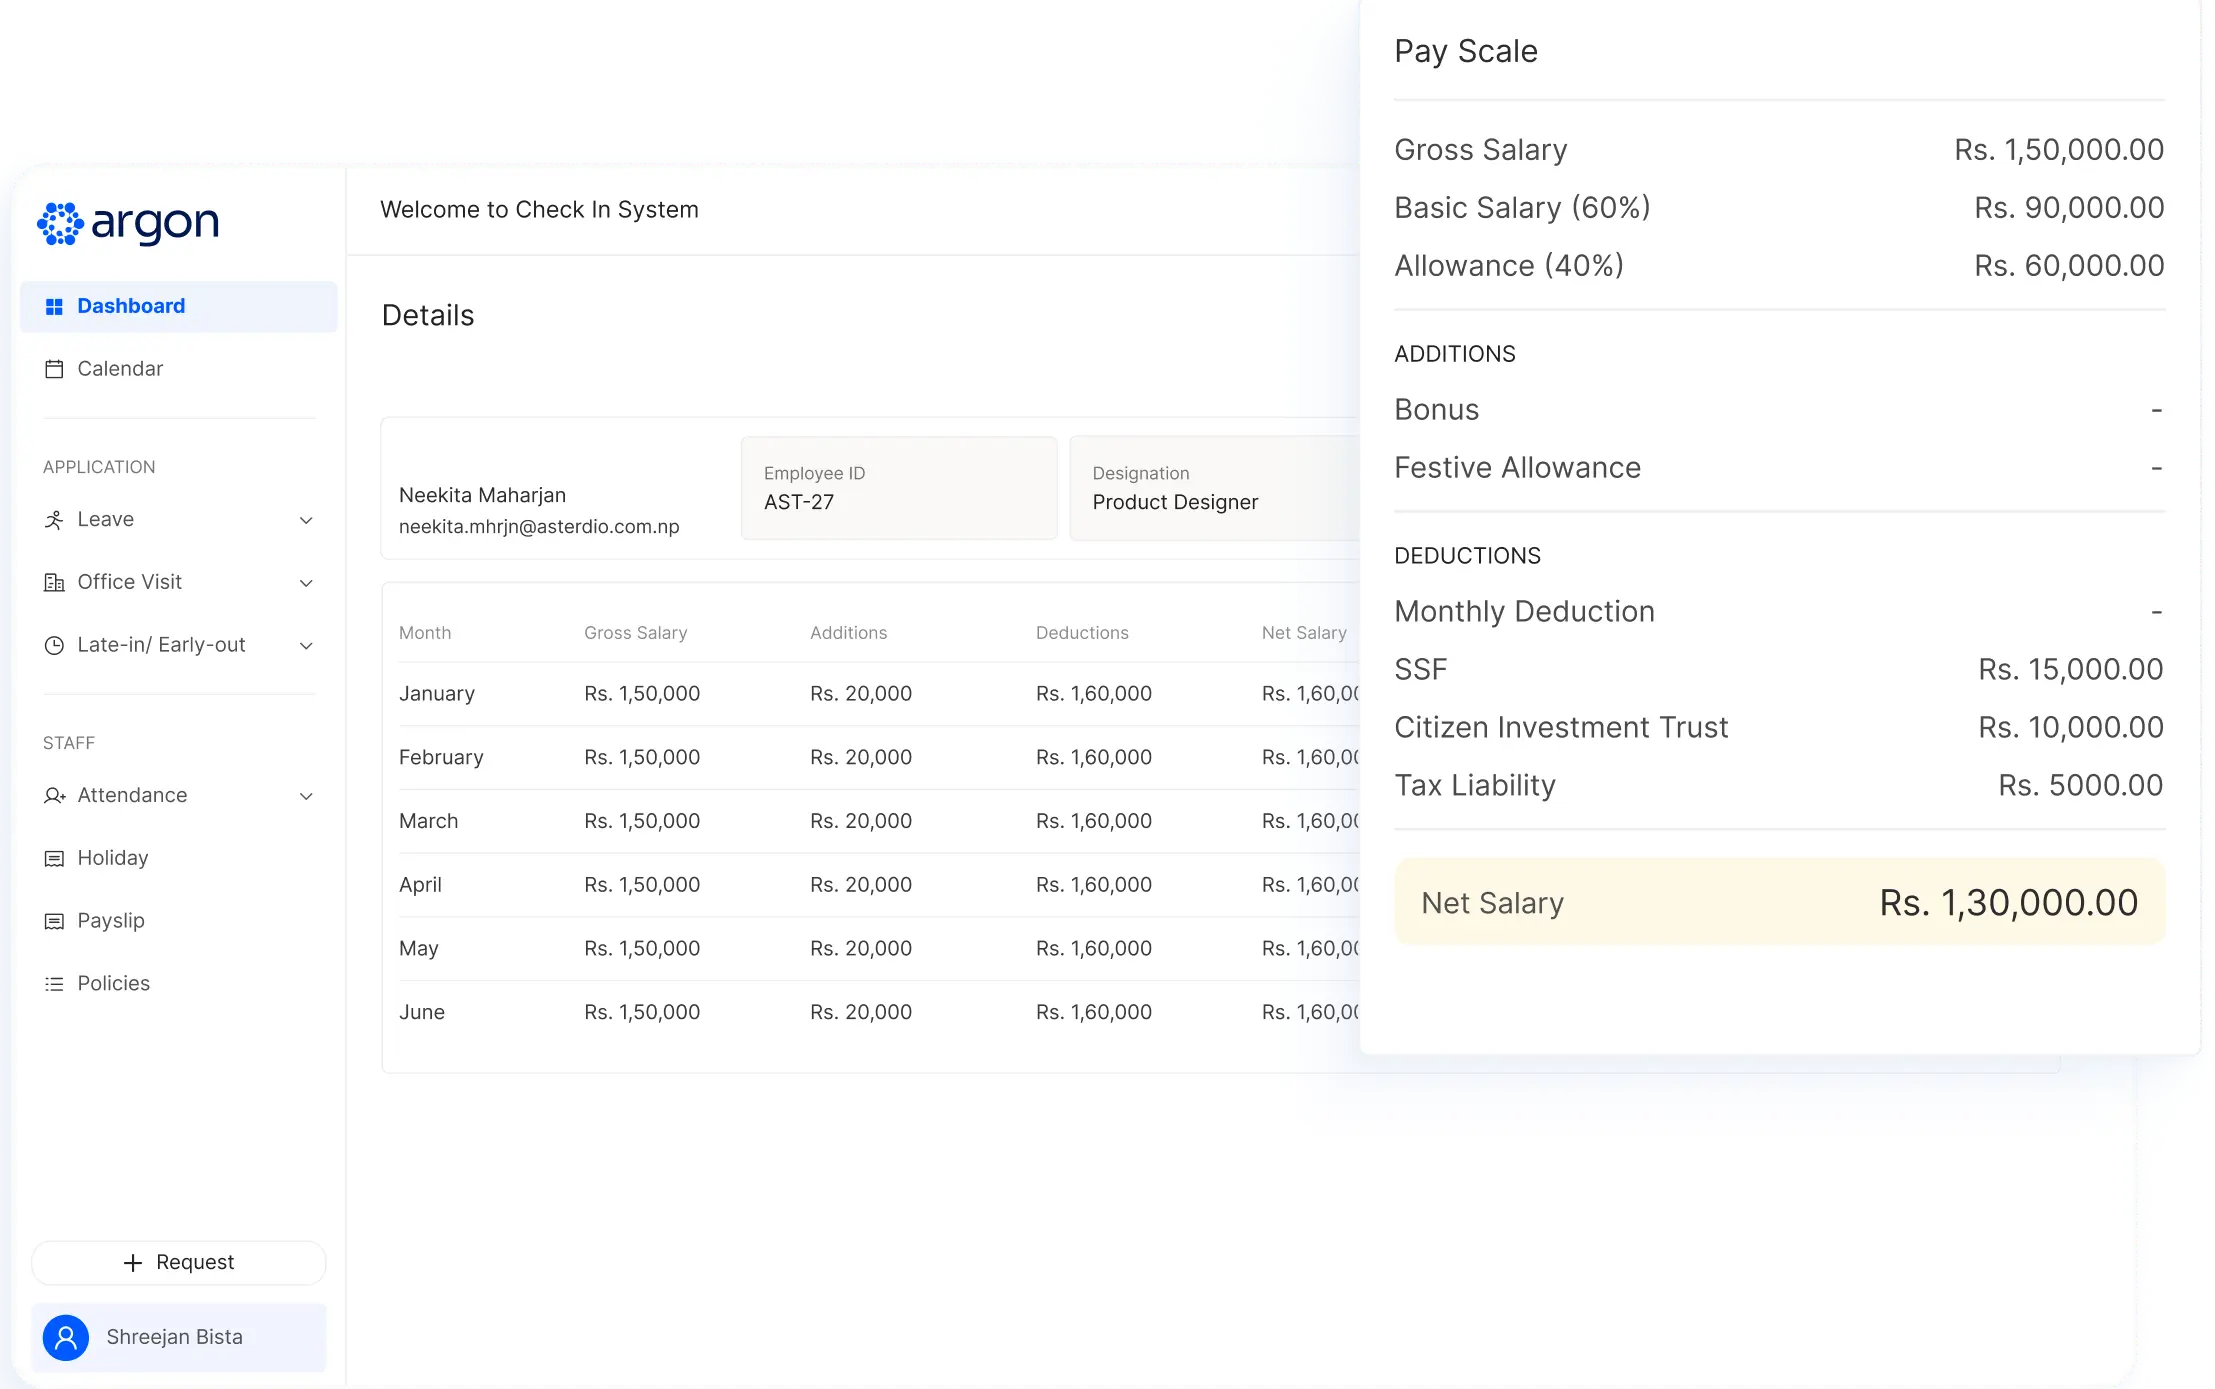This screenshot has width=2215, height=1389.
Task: Select the Late-in/Early-out clock icon
Action: point(56,645)
